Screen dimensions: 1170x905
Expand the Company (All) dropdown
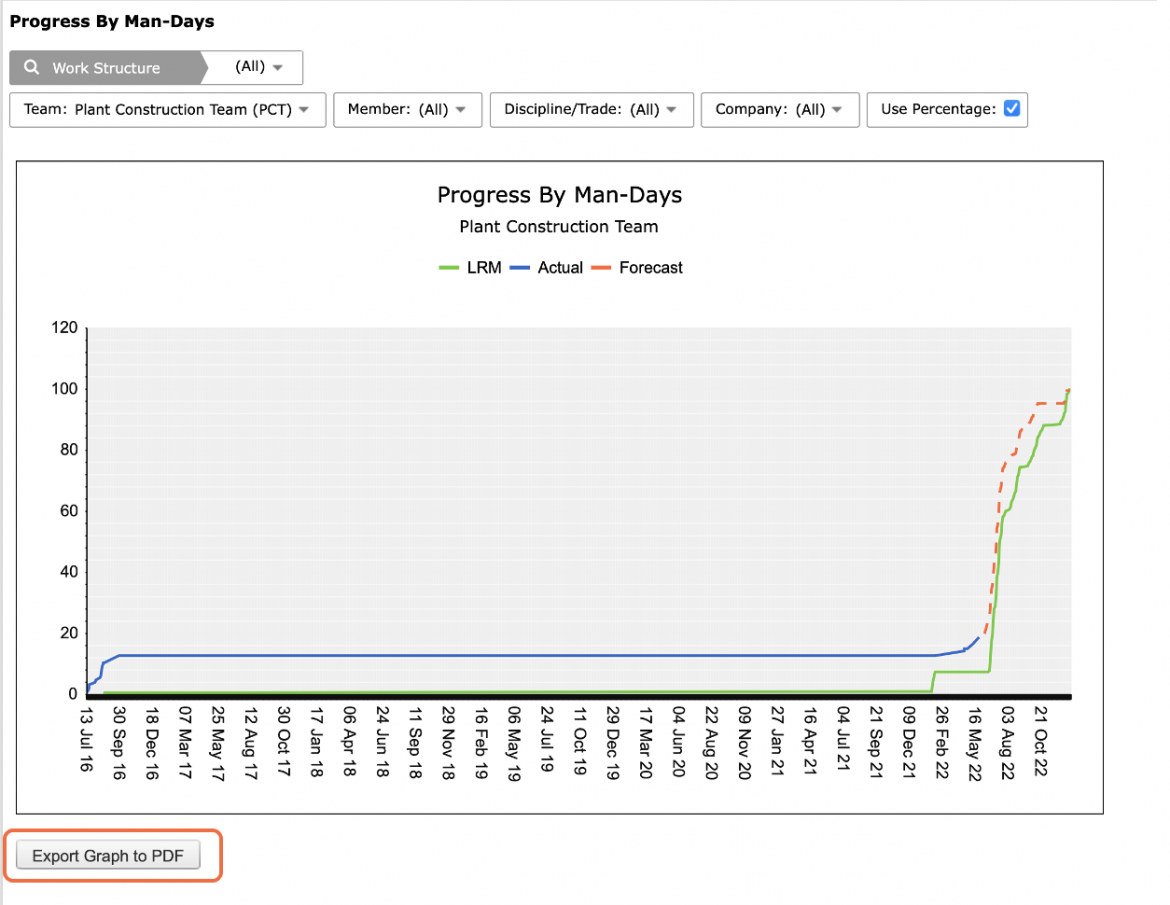(780, 110)
